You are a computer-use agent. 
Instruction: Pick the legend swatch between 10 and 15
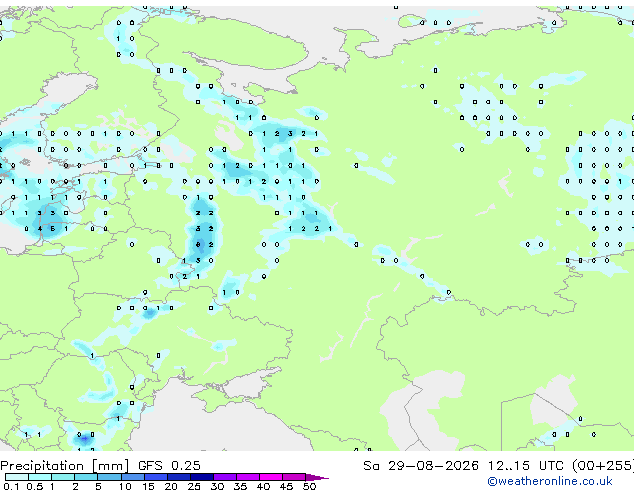pos(133,477)
